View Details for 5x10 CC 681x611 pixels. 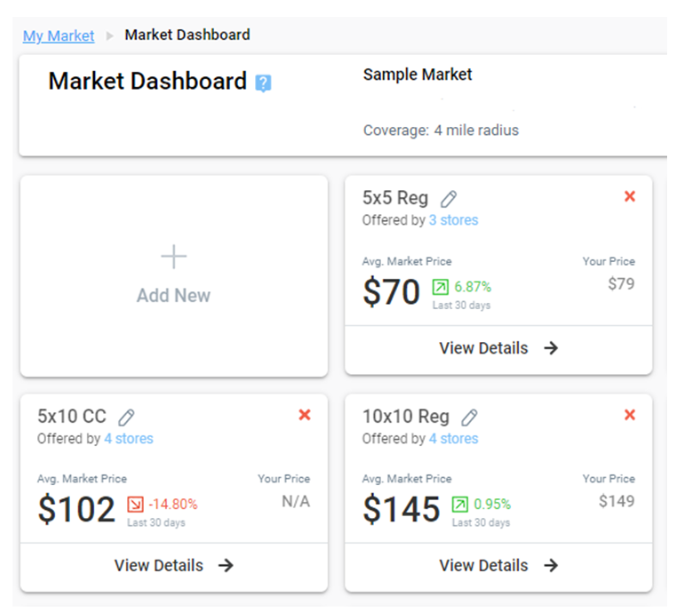[x=173, y=565]
